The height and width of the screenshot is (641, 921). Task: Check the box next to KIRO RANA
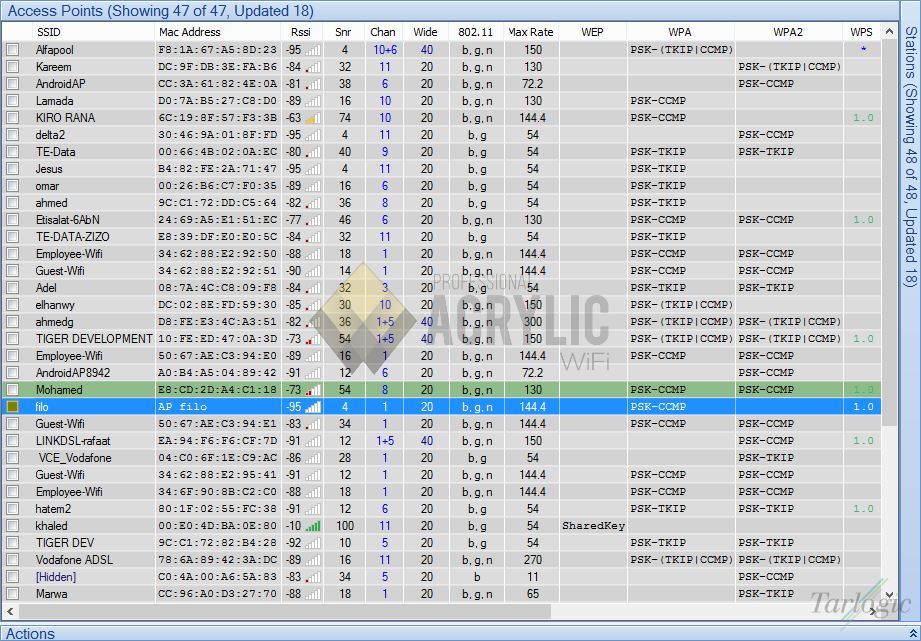click(12, 118)
